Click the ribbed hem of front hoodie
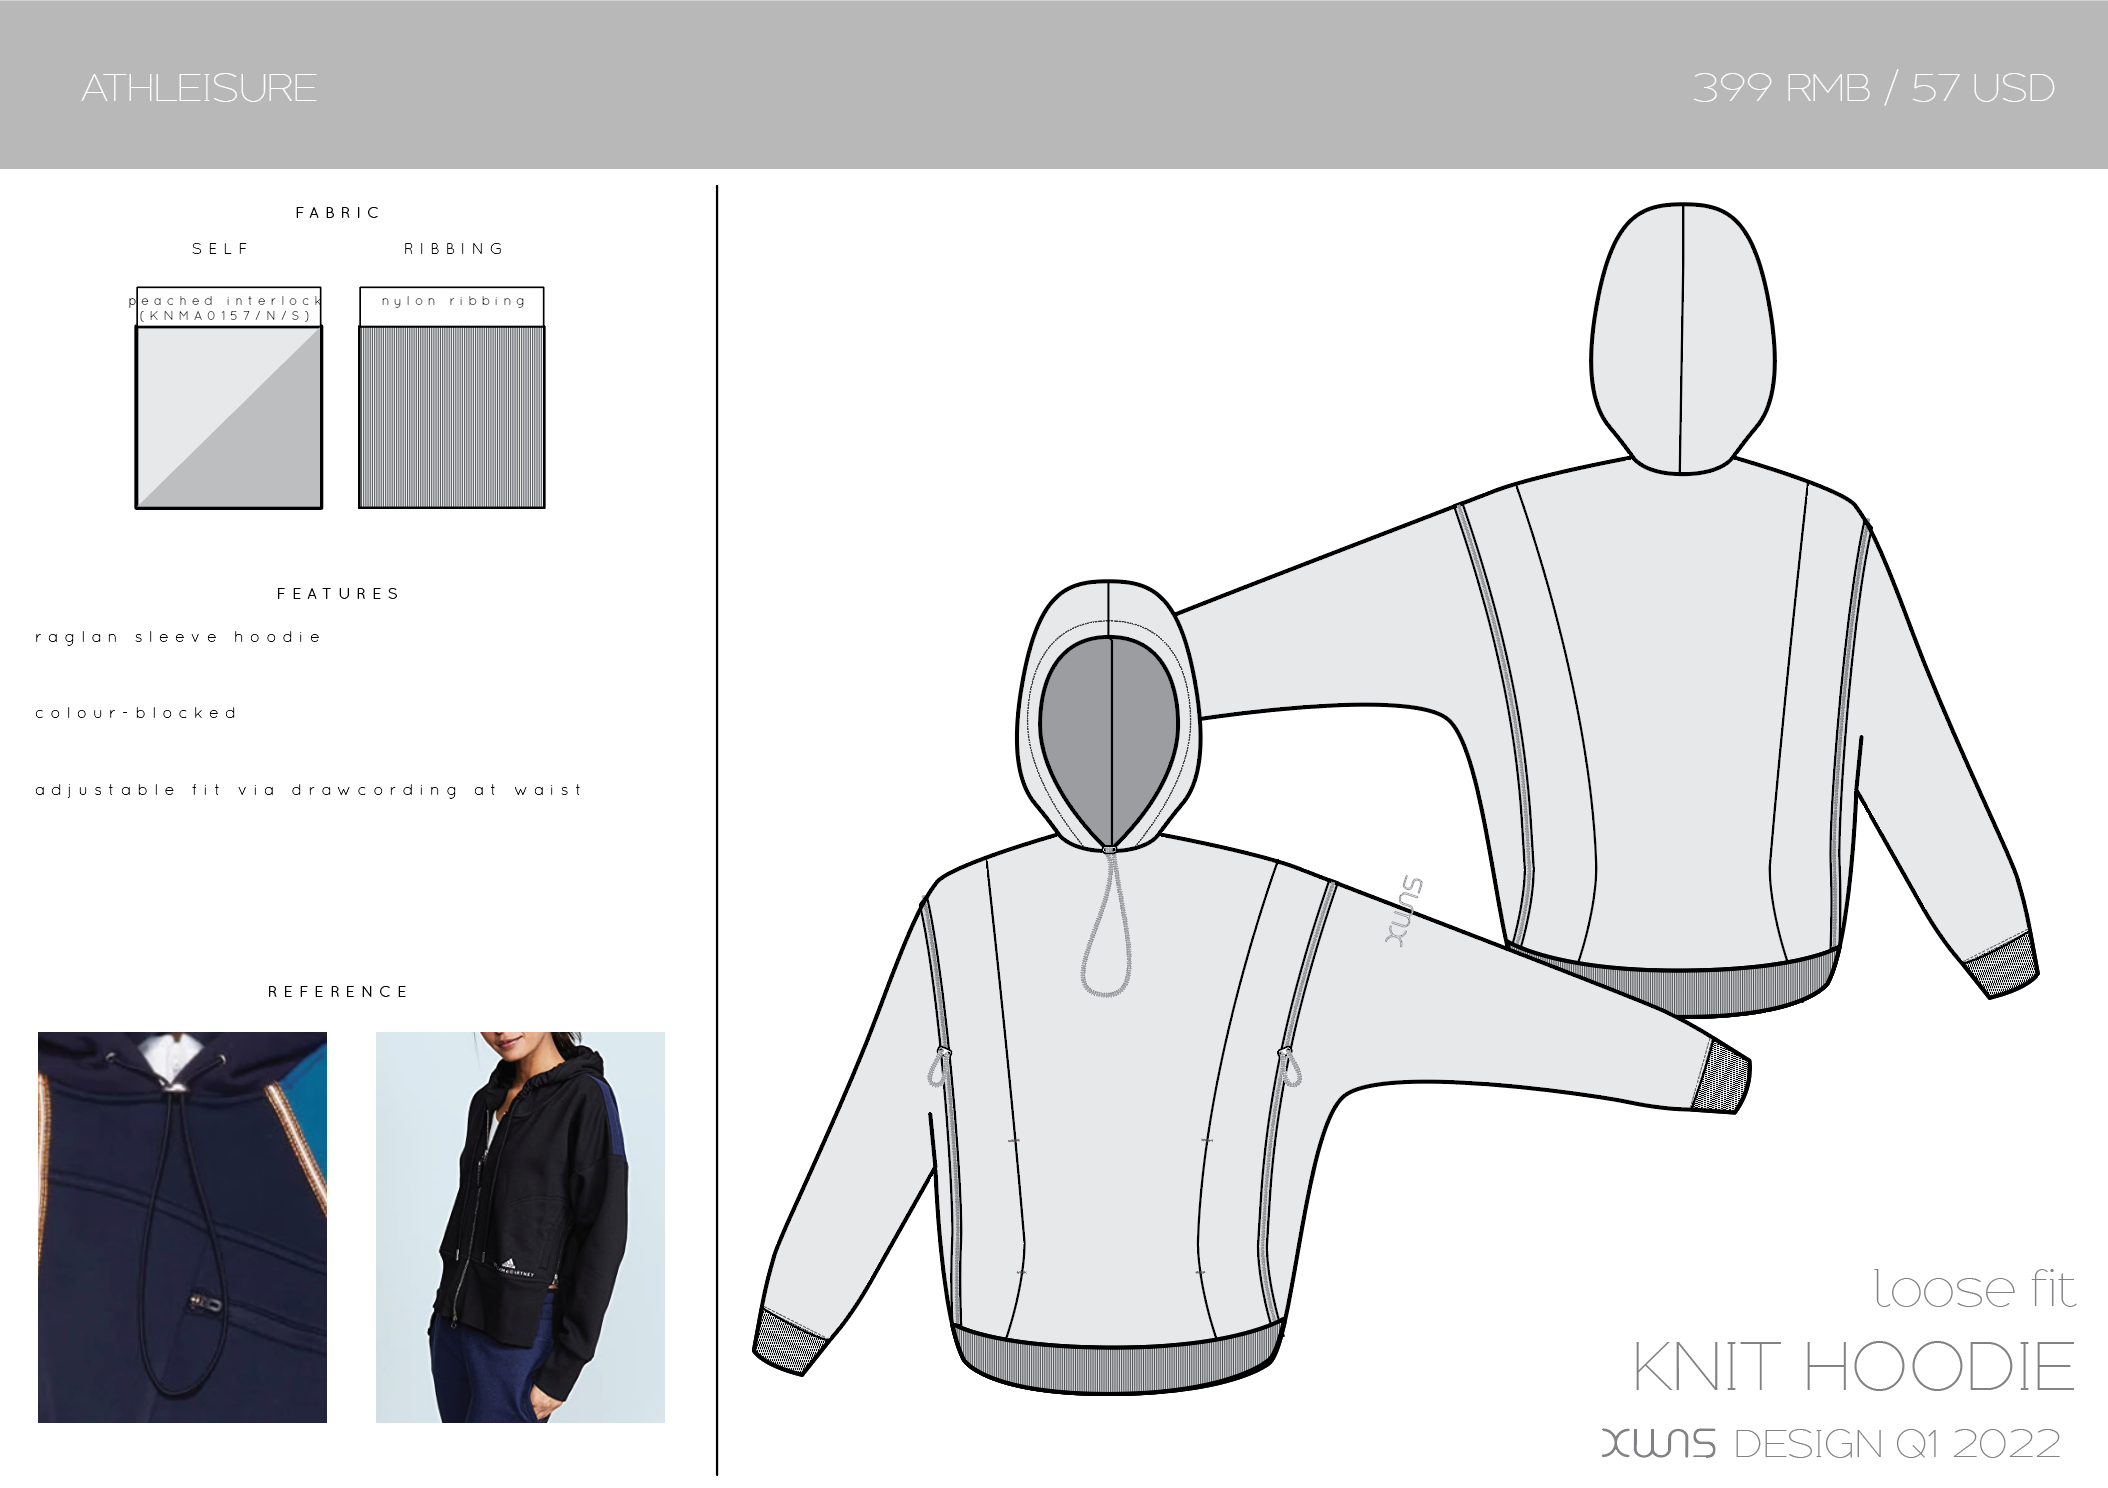2108x1488 pixels. [x=1115, y=1366]
